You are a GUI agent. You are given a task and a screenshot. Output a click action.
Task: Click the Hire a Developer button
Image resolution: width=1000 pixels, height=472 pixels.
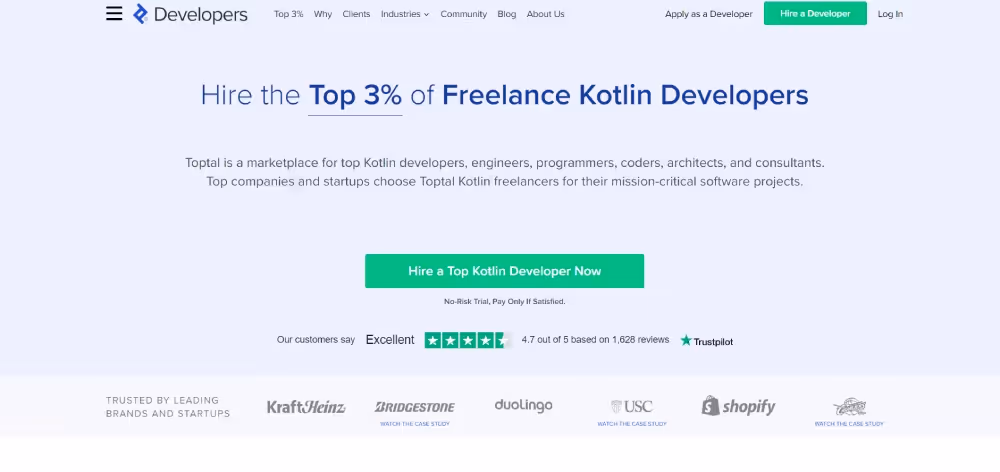pyautogui.click(x=815, y=13)
